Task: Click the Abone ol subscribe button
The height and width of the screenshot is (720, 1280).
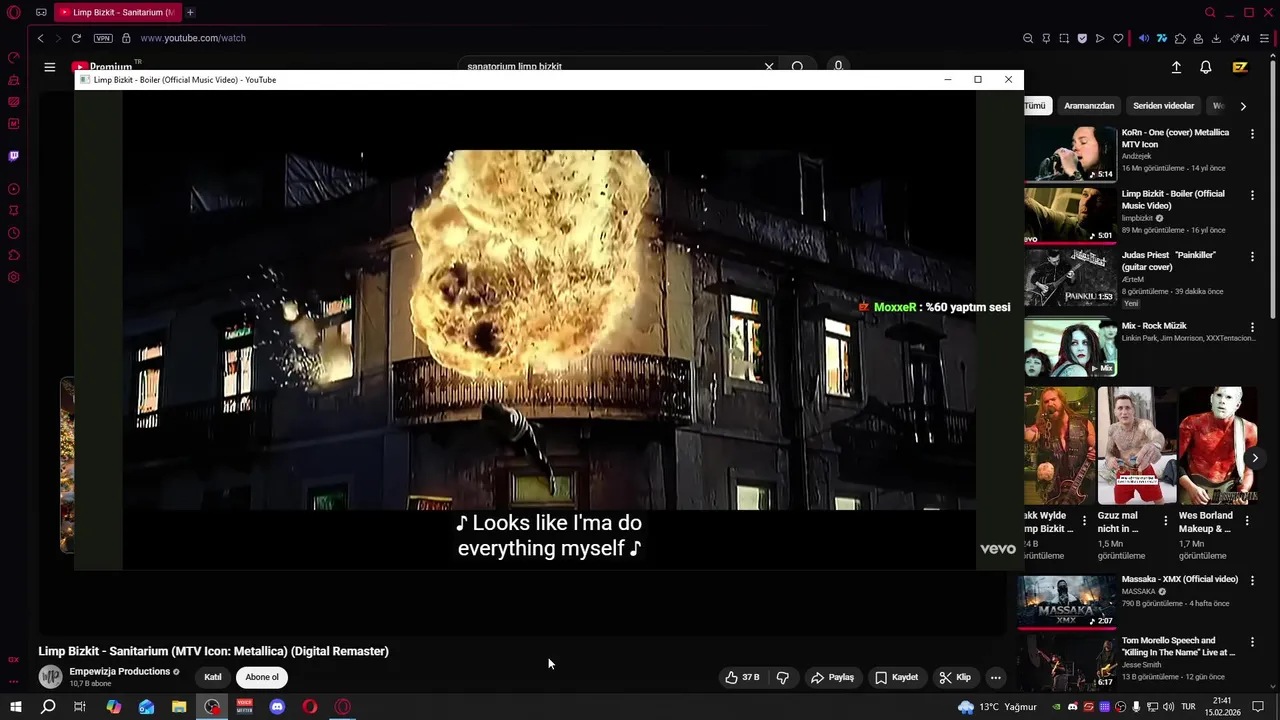Action: click(262, 677)
